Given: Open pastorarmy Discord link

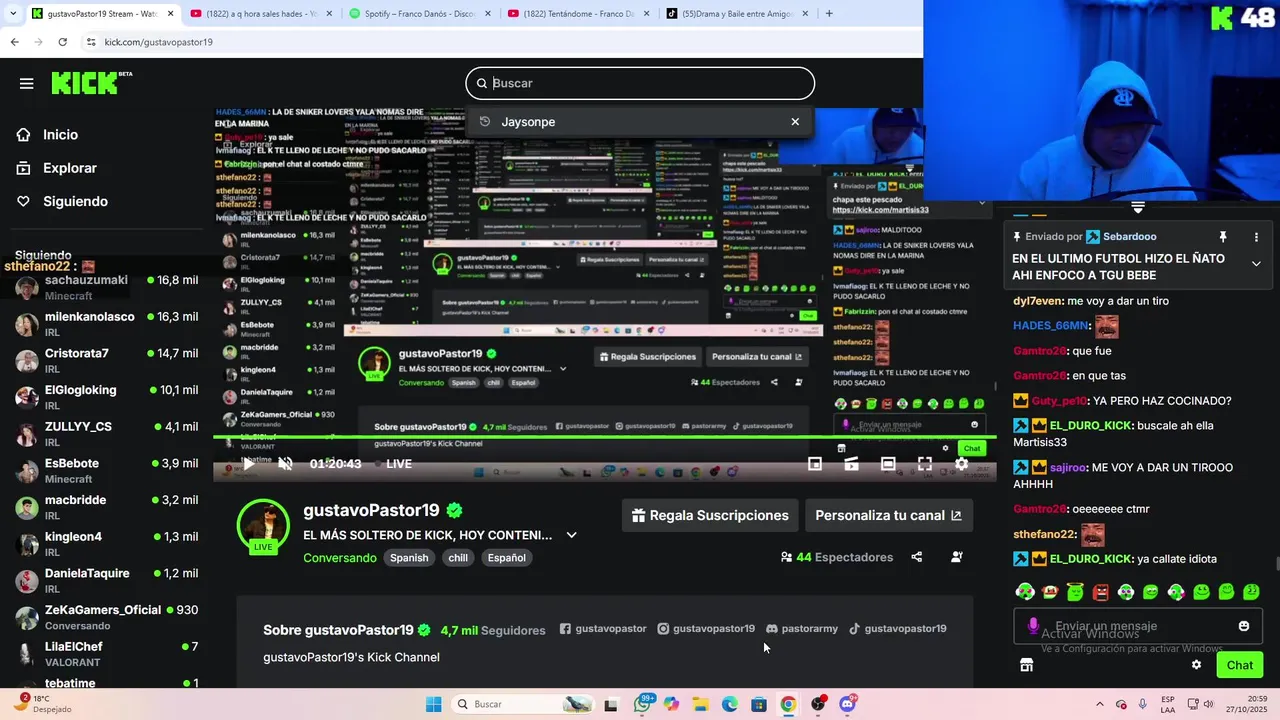Looking at the screenshot, I should [802, 629].
